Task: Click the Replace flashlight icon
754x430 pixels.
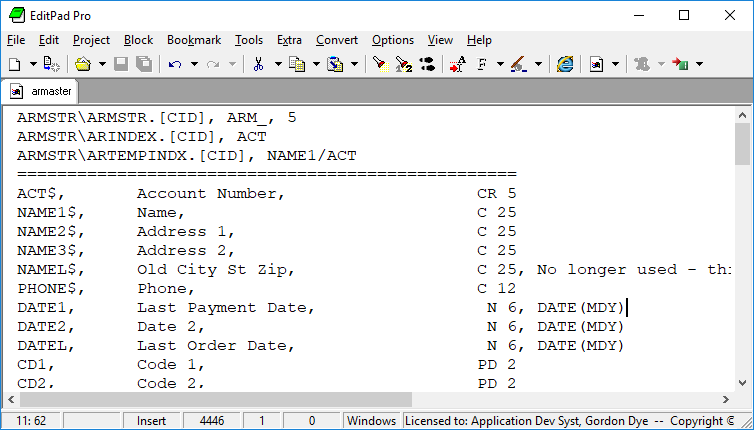Action: tap(403, 64)
